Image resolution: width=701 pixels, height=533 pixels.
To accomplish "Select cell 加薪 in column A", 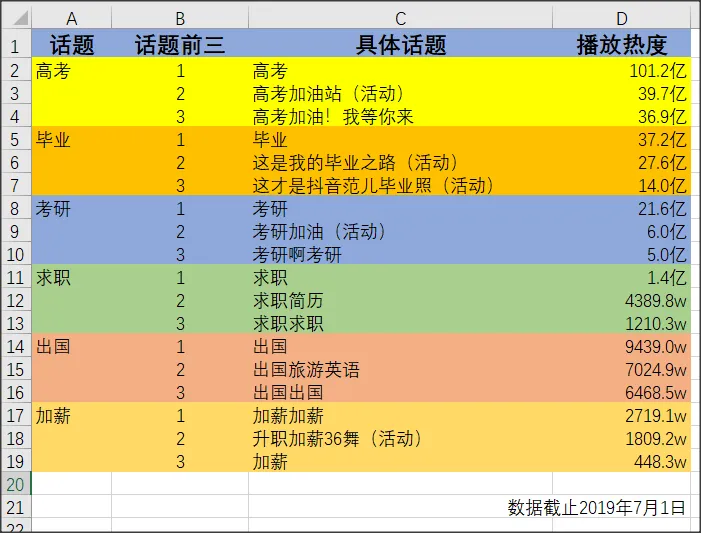I will [72, 415].
